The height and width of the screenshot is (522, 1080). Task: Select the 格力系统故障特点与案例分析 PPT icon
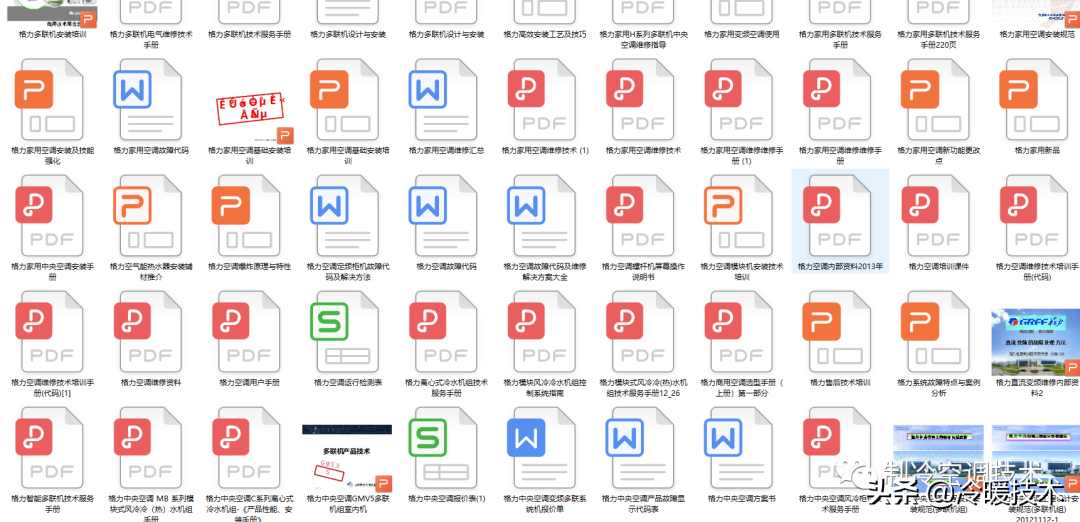(x=935, y=332)
